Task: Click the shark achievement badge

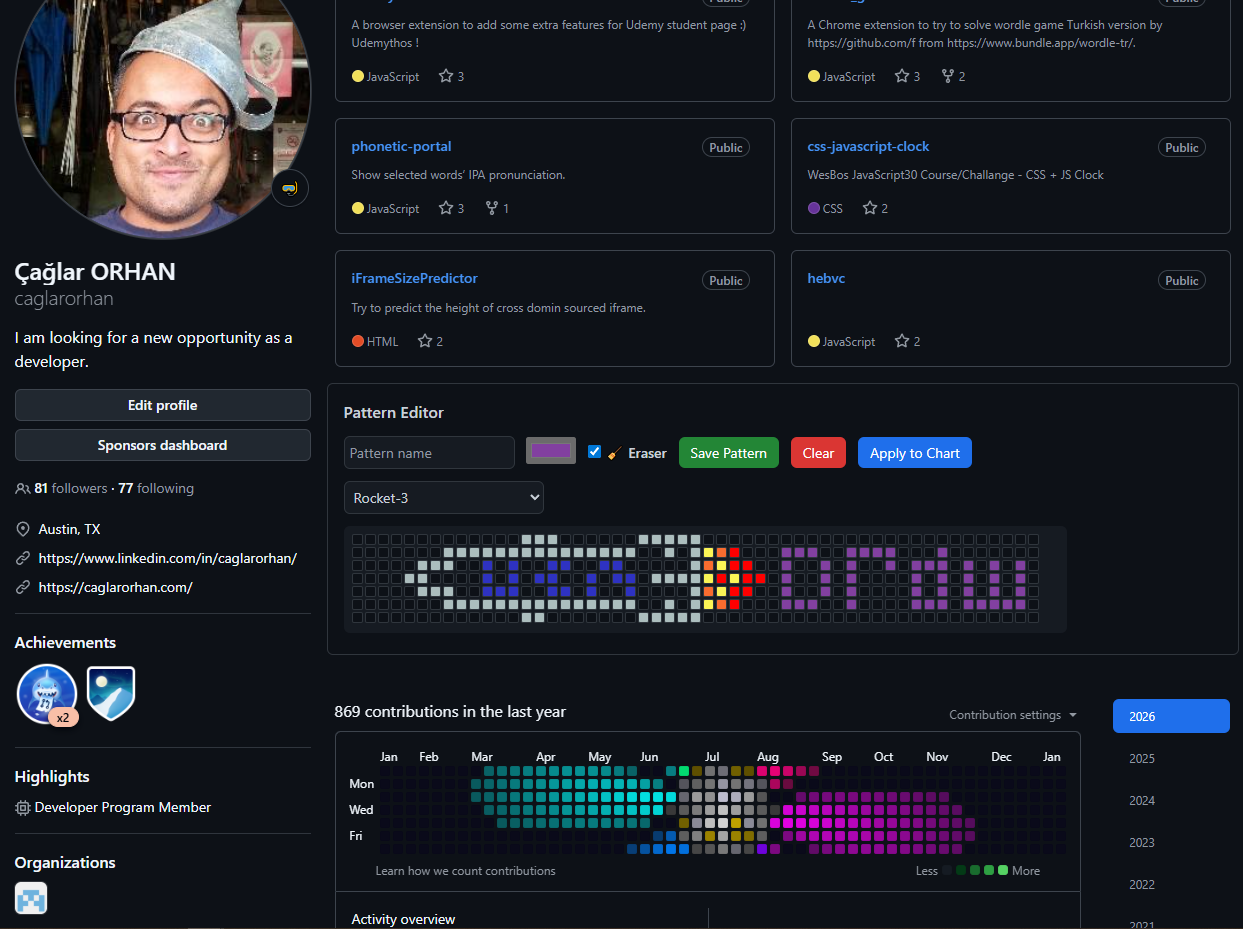Action: 47,693
